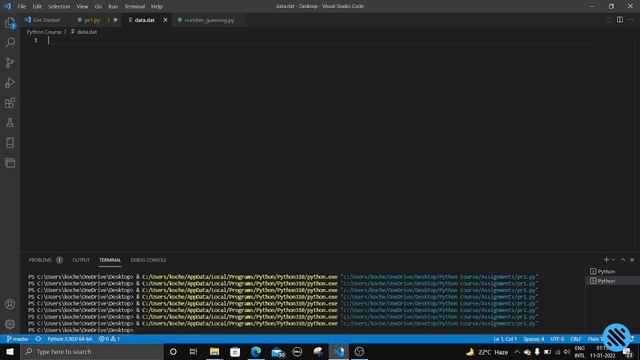Open the Extensions view
The image size is (640, 360).
[10, 102]
